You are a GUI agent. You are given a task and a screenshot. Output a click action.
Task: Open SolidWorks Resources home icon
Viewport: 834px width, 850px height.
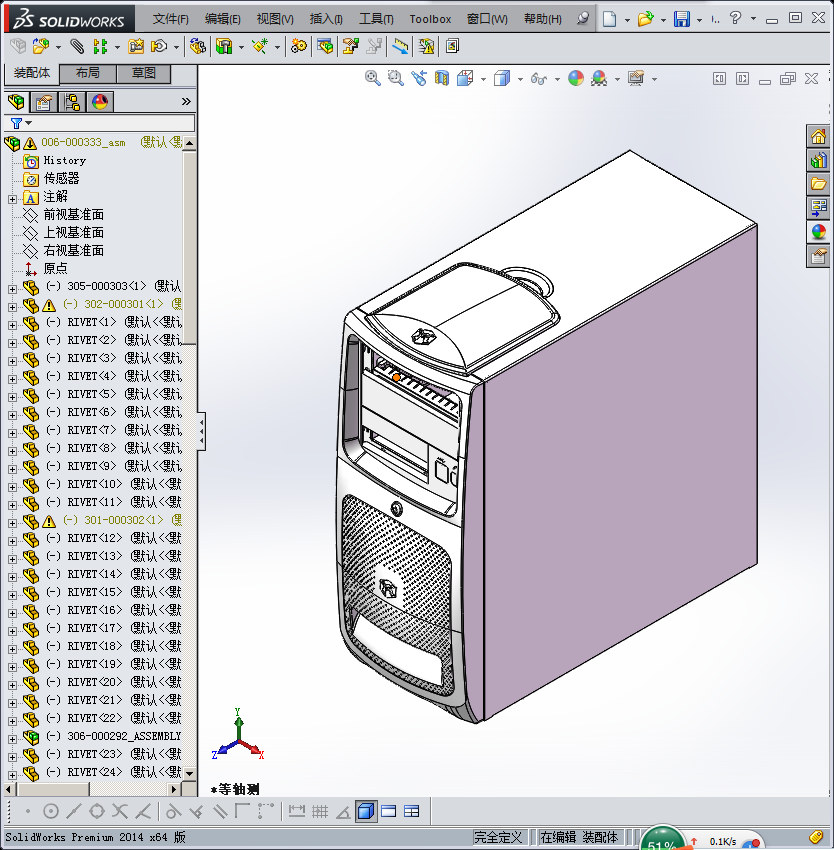818,136
